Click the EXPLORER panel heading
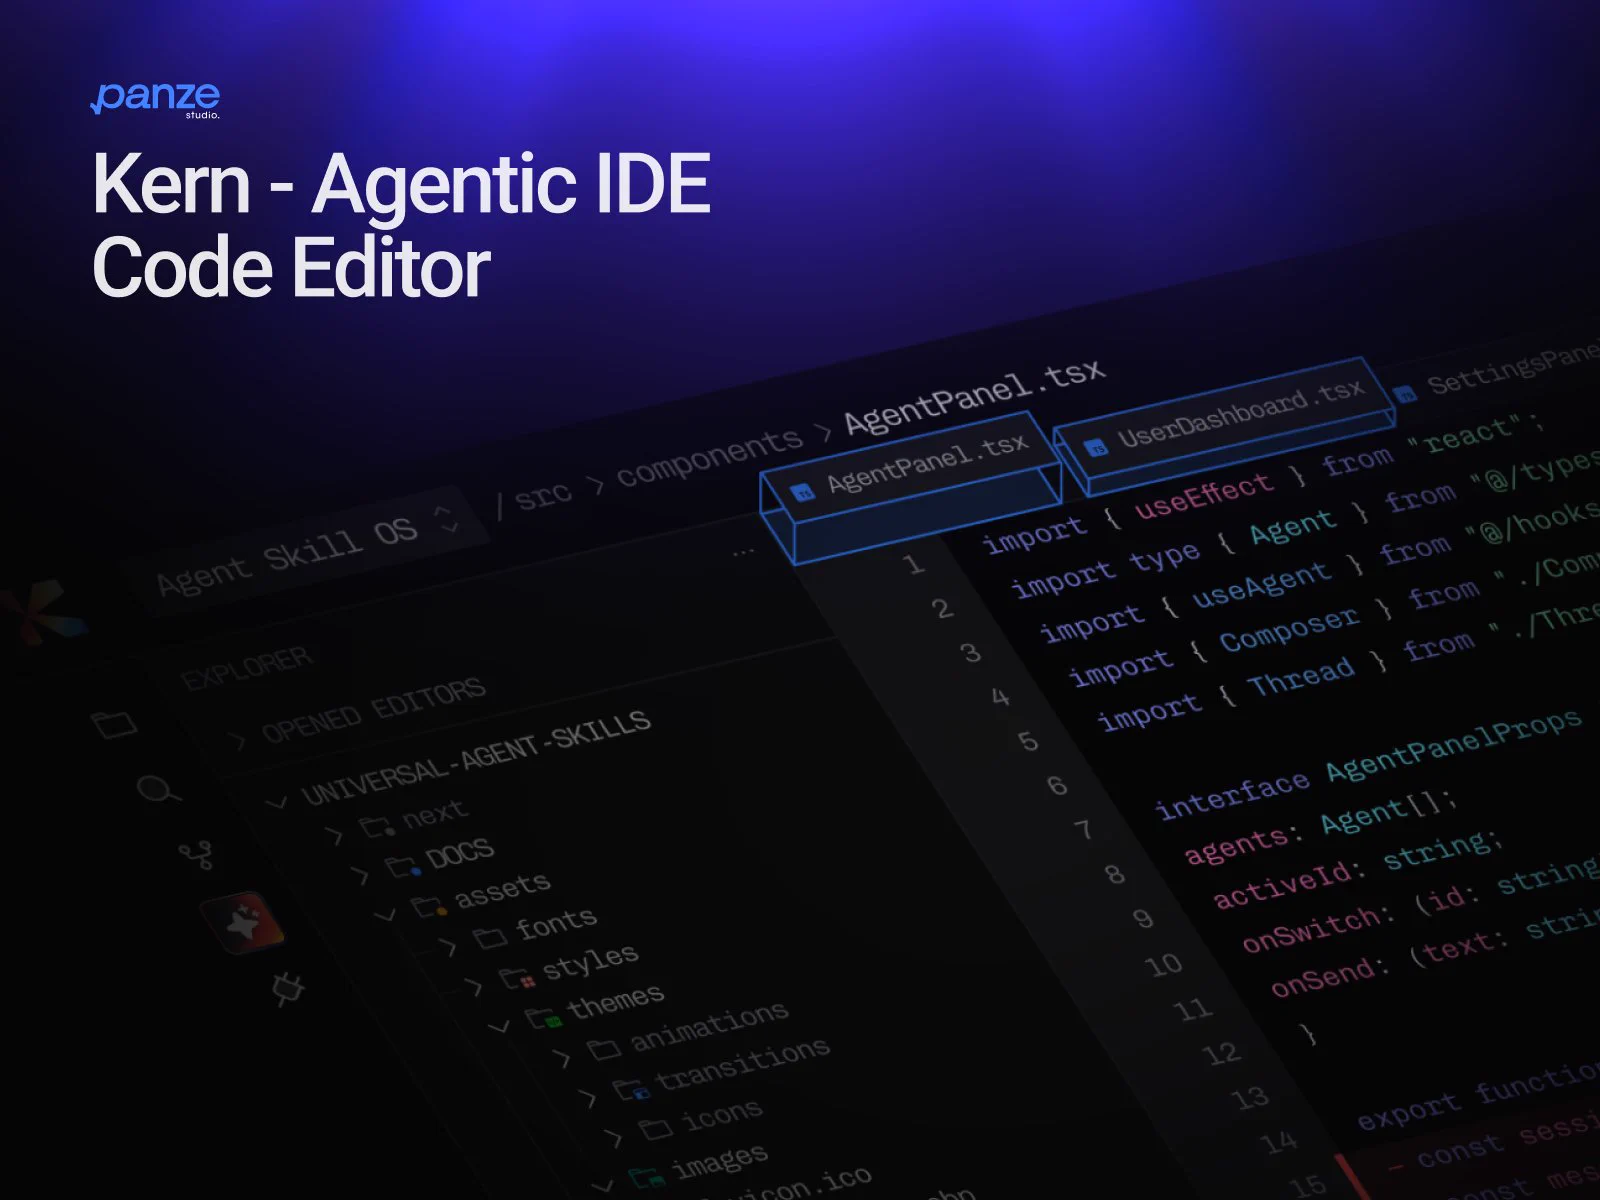Viewport: 1600px width, 1200px height. tap(247, 669)
